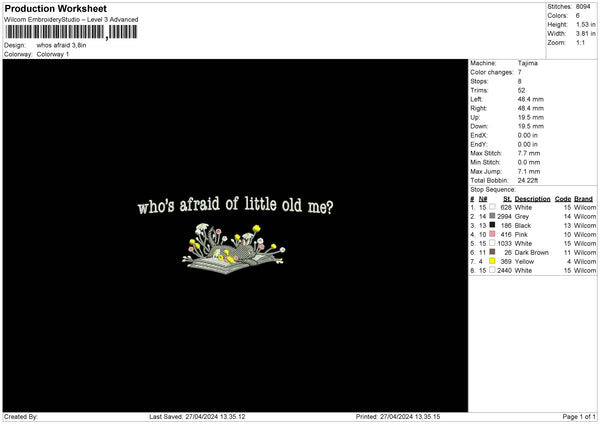Click the "Production Worksheet" heading

coord(55,8)
